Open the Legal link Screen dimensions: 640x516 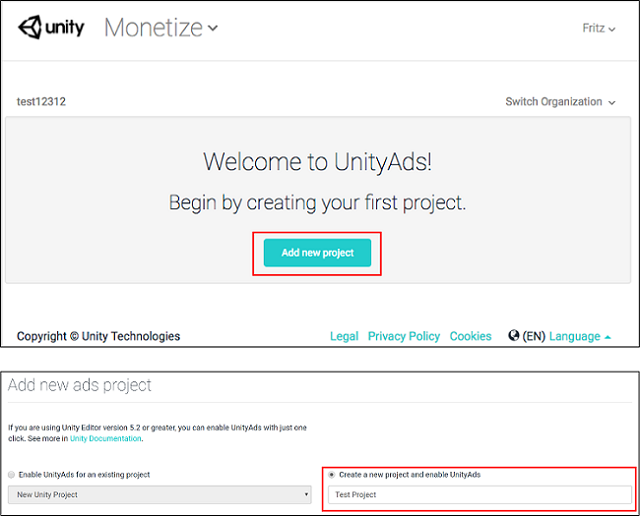344,336
